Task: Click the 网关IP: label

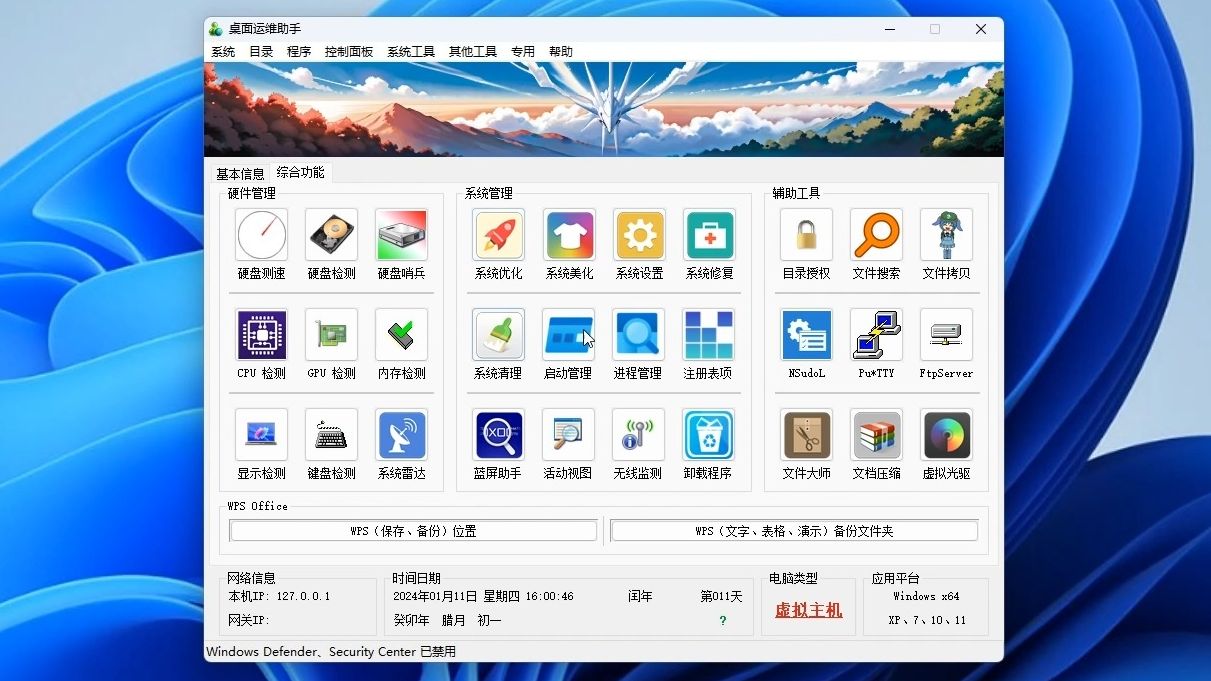Action: [x=250, y=621]
